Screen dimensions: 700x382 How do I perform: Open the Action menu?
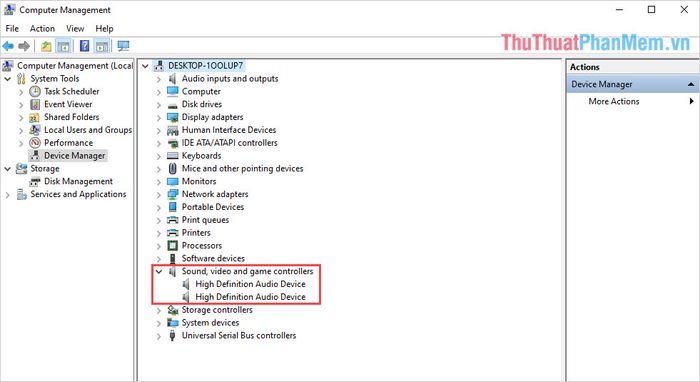(x=42, y=29)
